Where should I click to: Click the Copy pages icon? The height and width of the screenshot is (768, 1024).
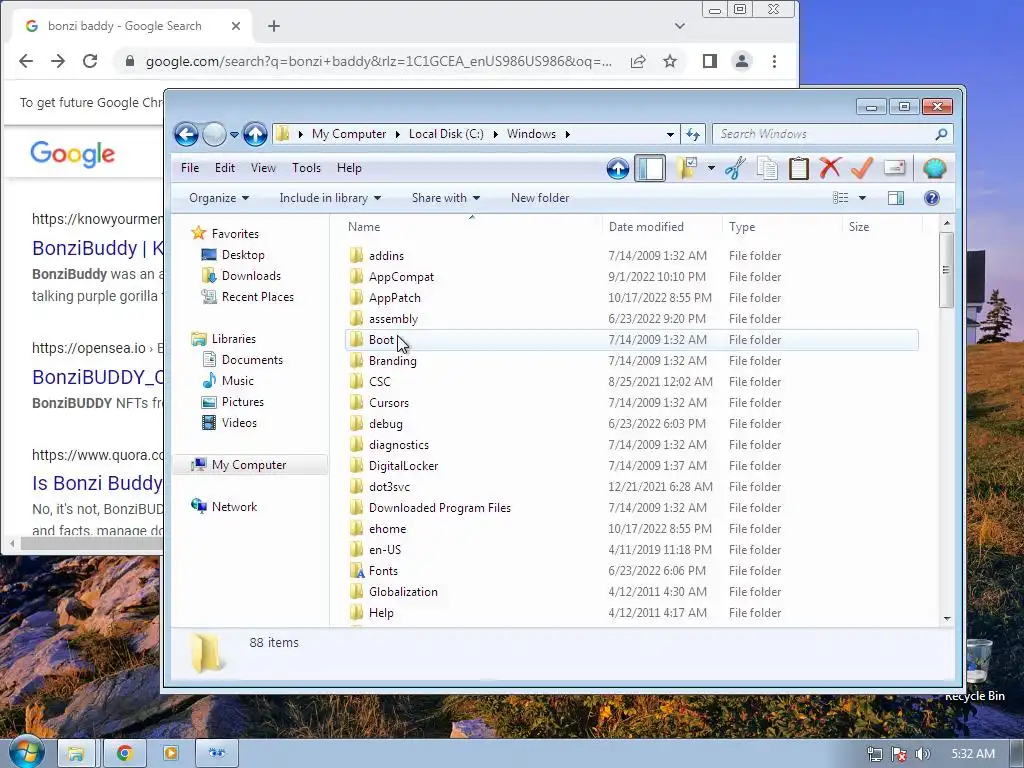point(767,168)
